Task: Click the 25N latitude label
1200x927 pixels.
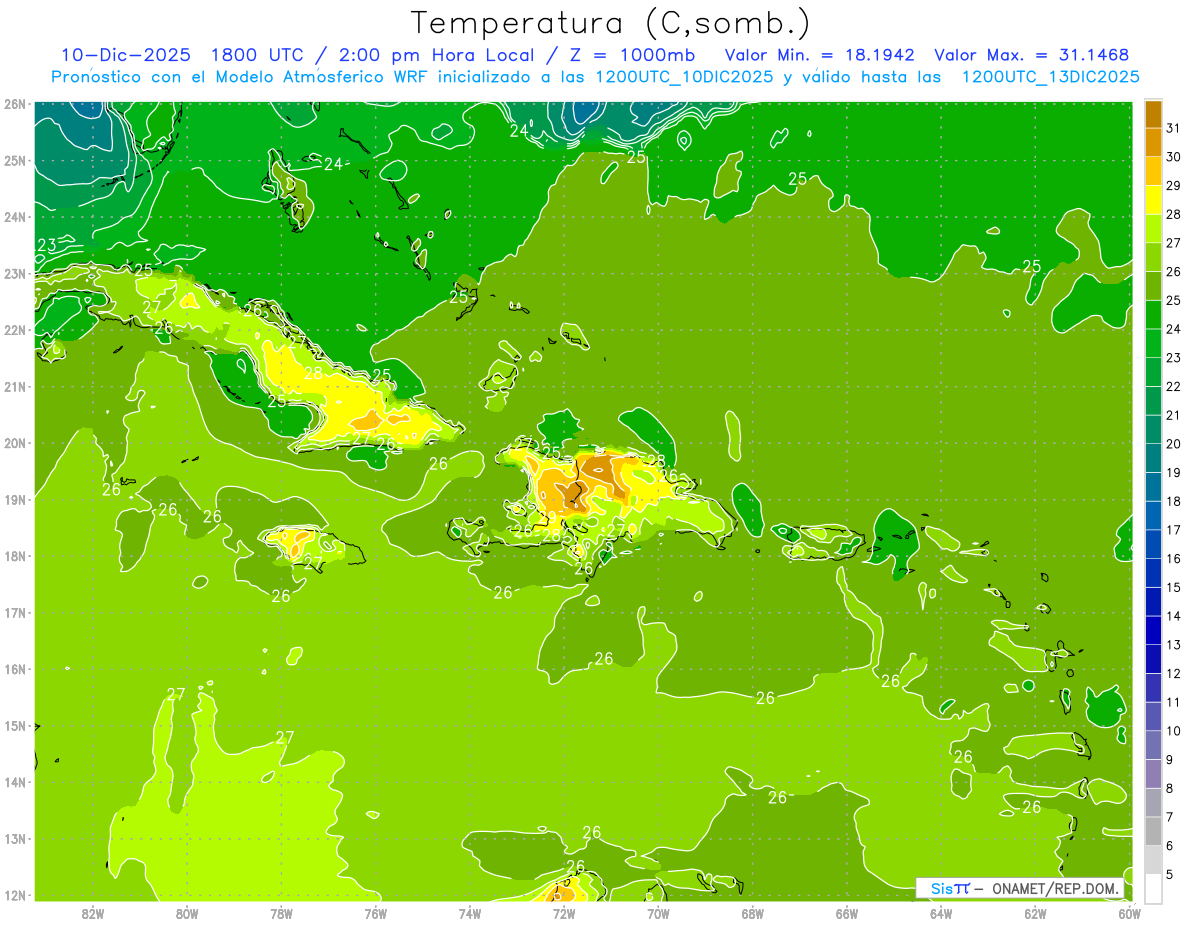Action: [x=14, y=160]
